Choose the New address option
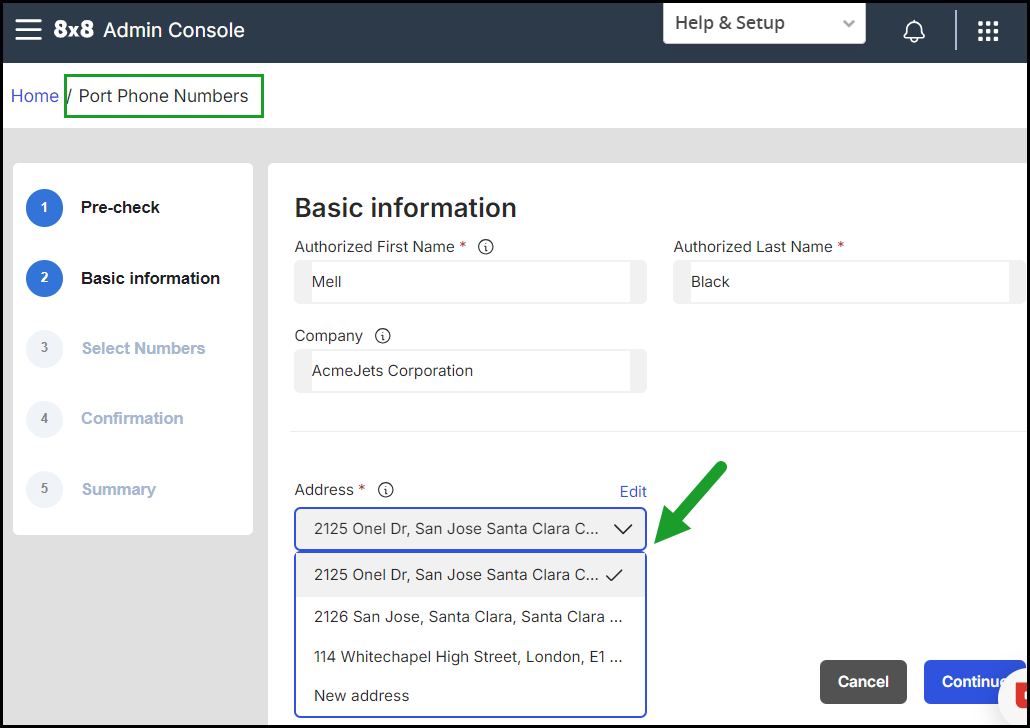The width and height of the screenshot is (1030, 728). [470, 695]
